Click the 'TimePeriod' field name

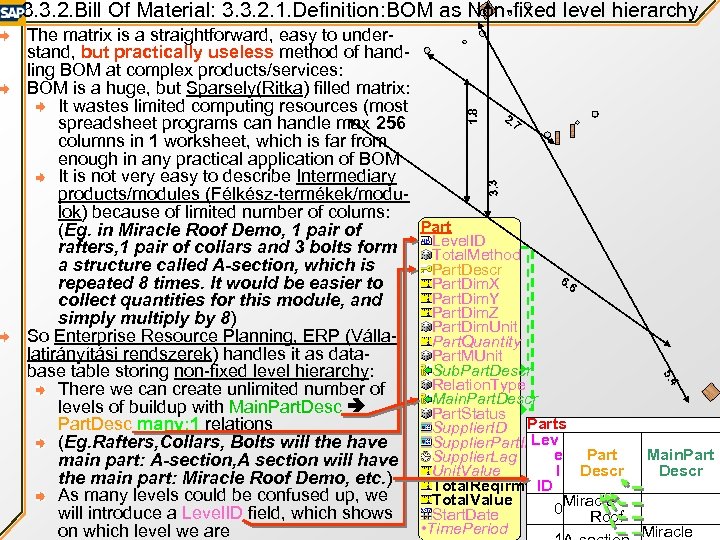pos(468,529)
